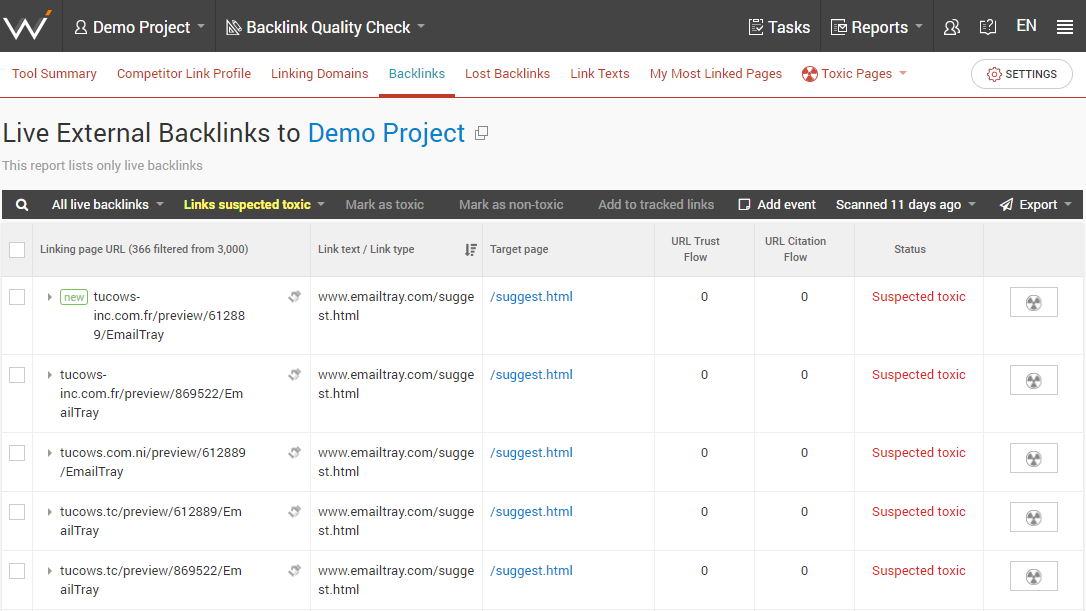The height and width of the screenshot is (611, 1086).
Task: Switch language via EN selector
Action: (x=1026, y=26)
